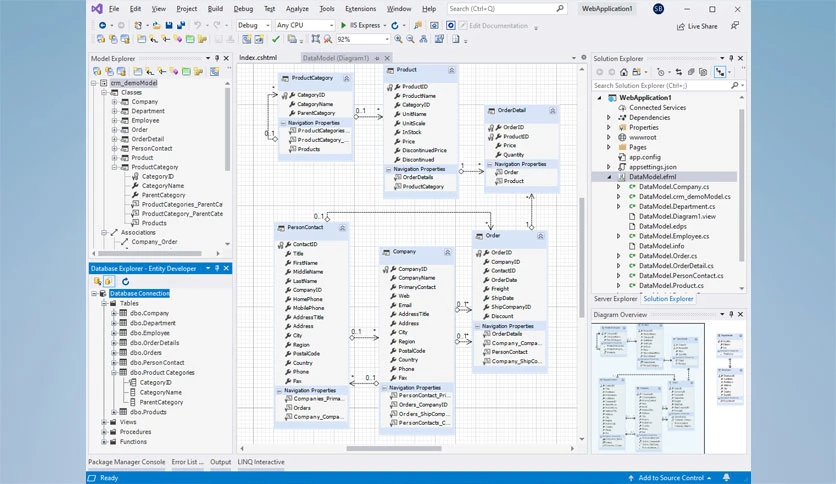Viewport: 836px width, 484px height.
Task: Click the Zoom In magnifier icon
Action: pos(398,39)
